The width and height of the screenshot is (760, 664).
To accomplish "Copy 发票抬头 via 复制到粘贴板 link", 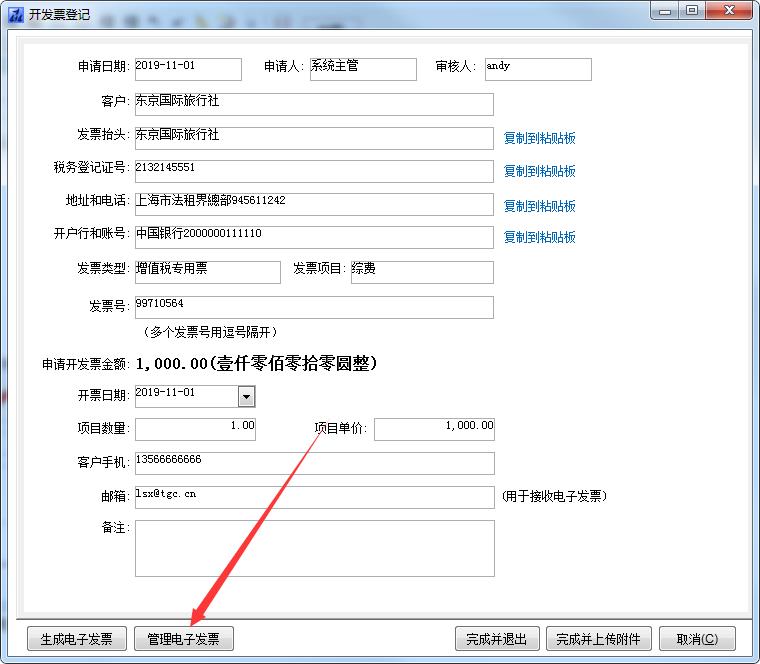I will [539, 138].
